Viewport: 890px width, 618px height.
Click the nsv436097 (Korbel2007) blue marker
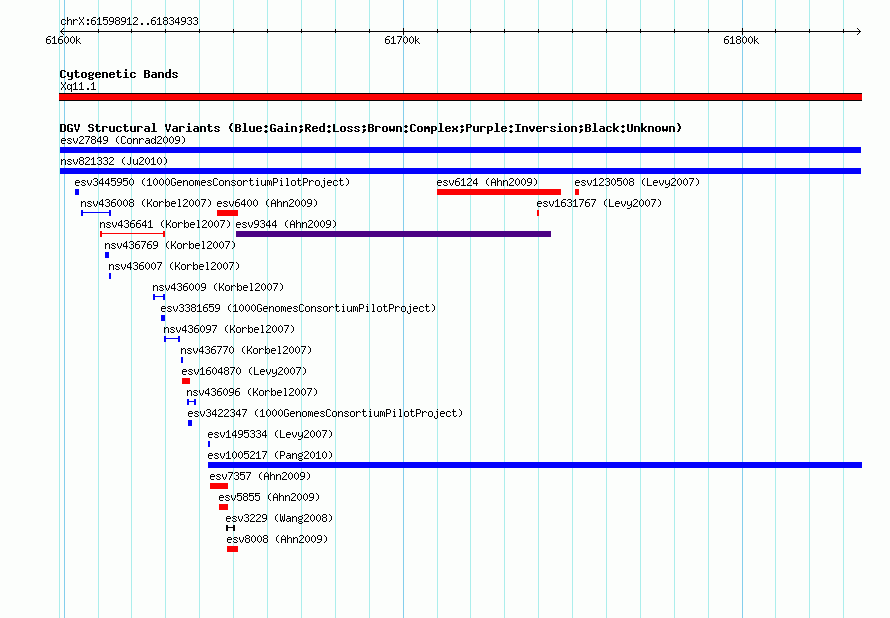click(x=172, y=339)
